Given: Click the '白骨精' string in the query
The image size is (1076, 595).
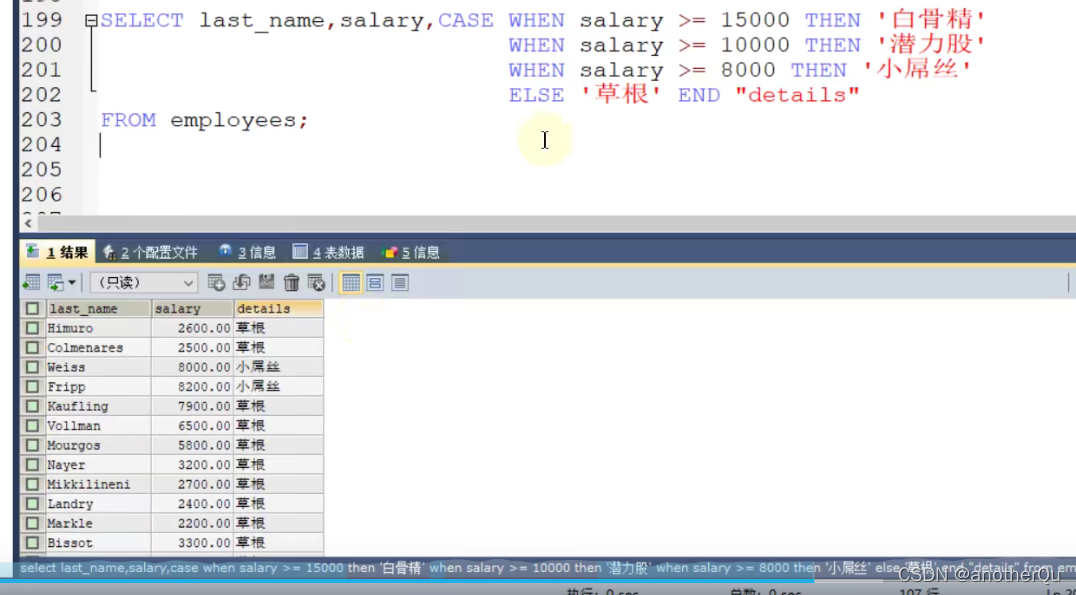Looking at the screenshot, I should pos(932,21).
